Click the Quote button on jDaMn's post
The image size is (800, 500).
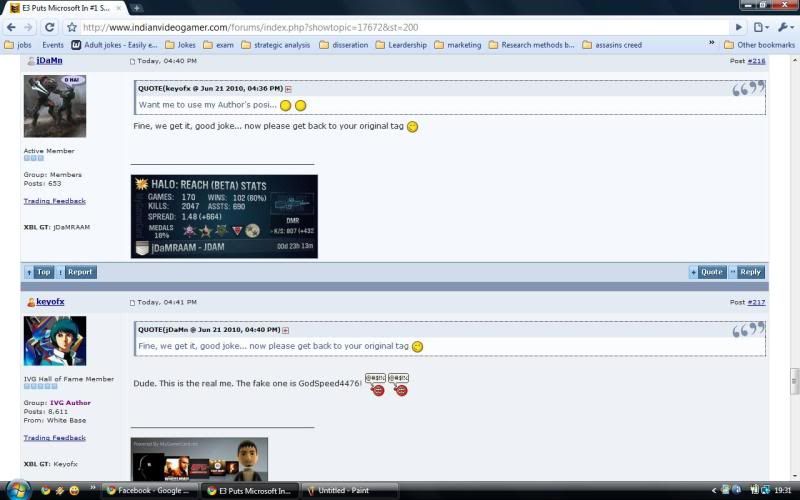(707, 272)
